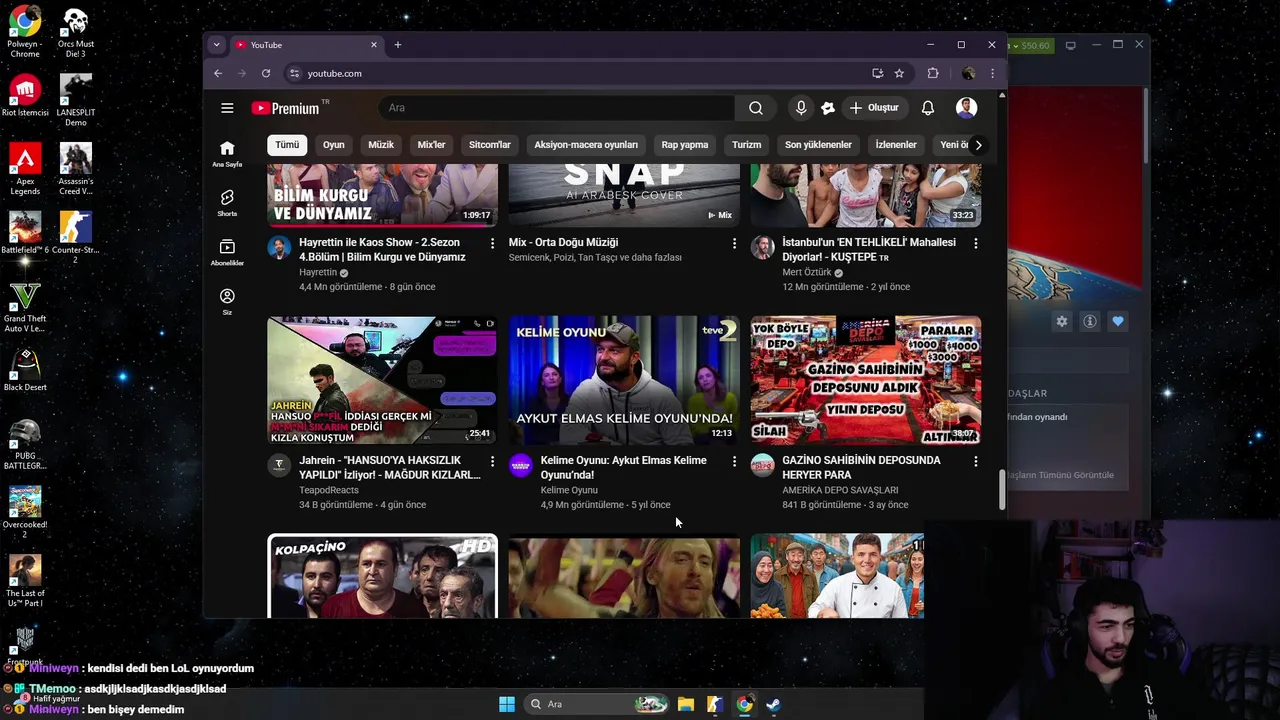Screen dimensions: 1280x720
Task: Show more filter chips with the right arrow
Action: coord(978,145)
